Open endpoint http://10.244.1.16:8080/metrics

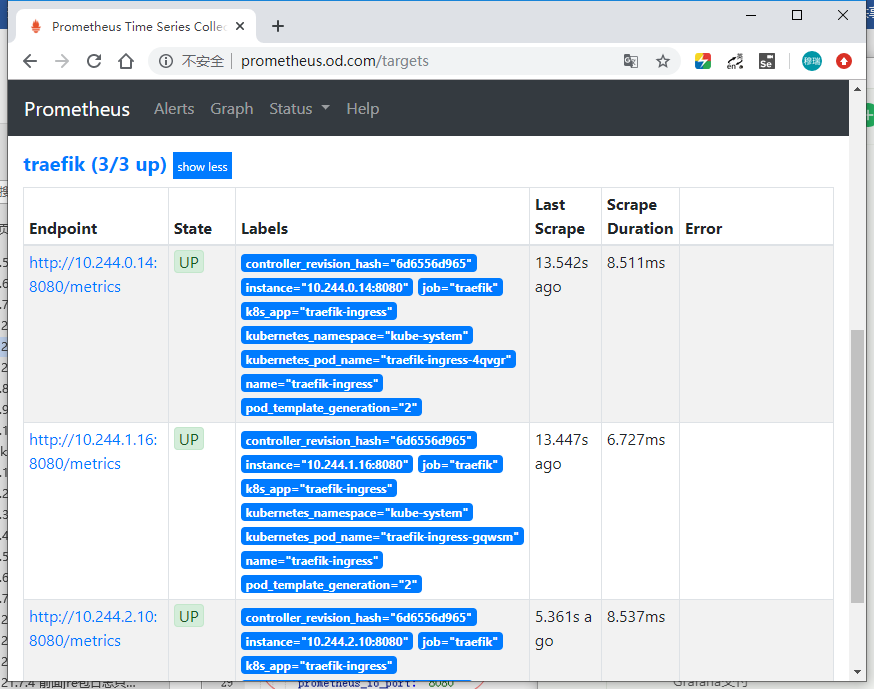pyautogui.click(x=93, y=452)
